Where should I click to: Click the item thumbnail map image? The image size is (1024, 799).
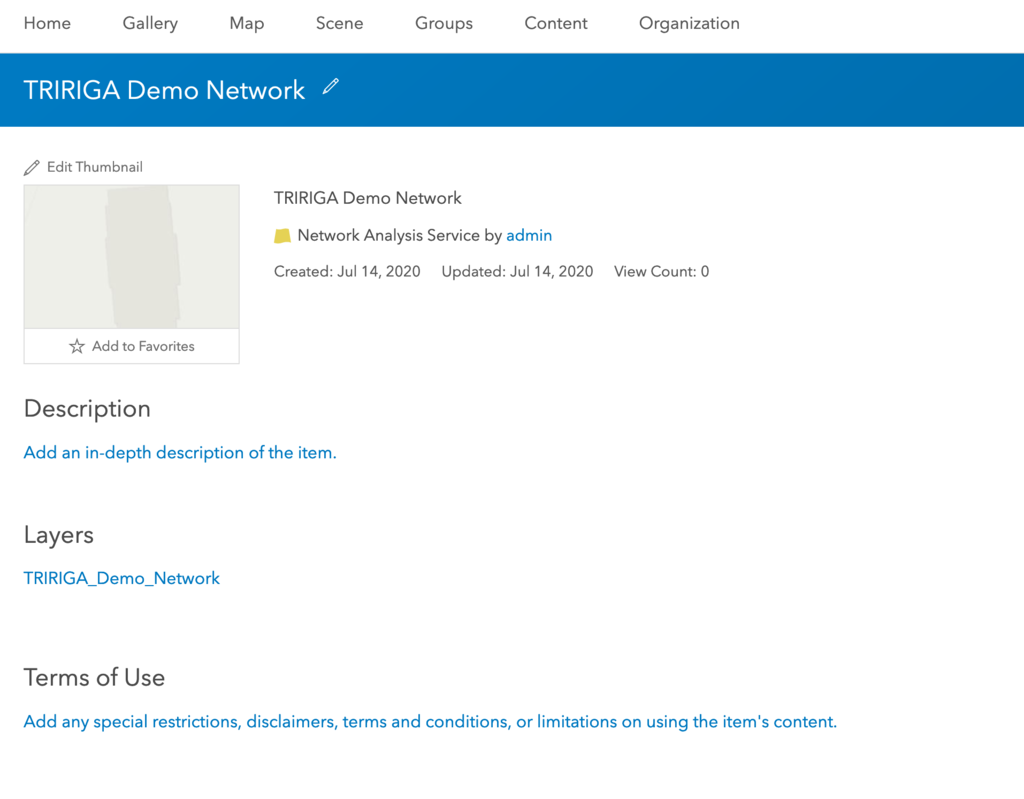point(131,257)
